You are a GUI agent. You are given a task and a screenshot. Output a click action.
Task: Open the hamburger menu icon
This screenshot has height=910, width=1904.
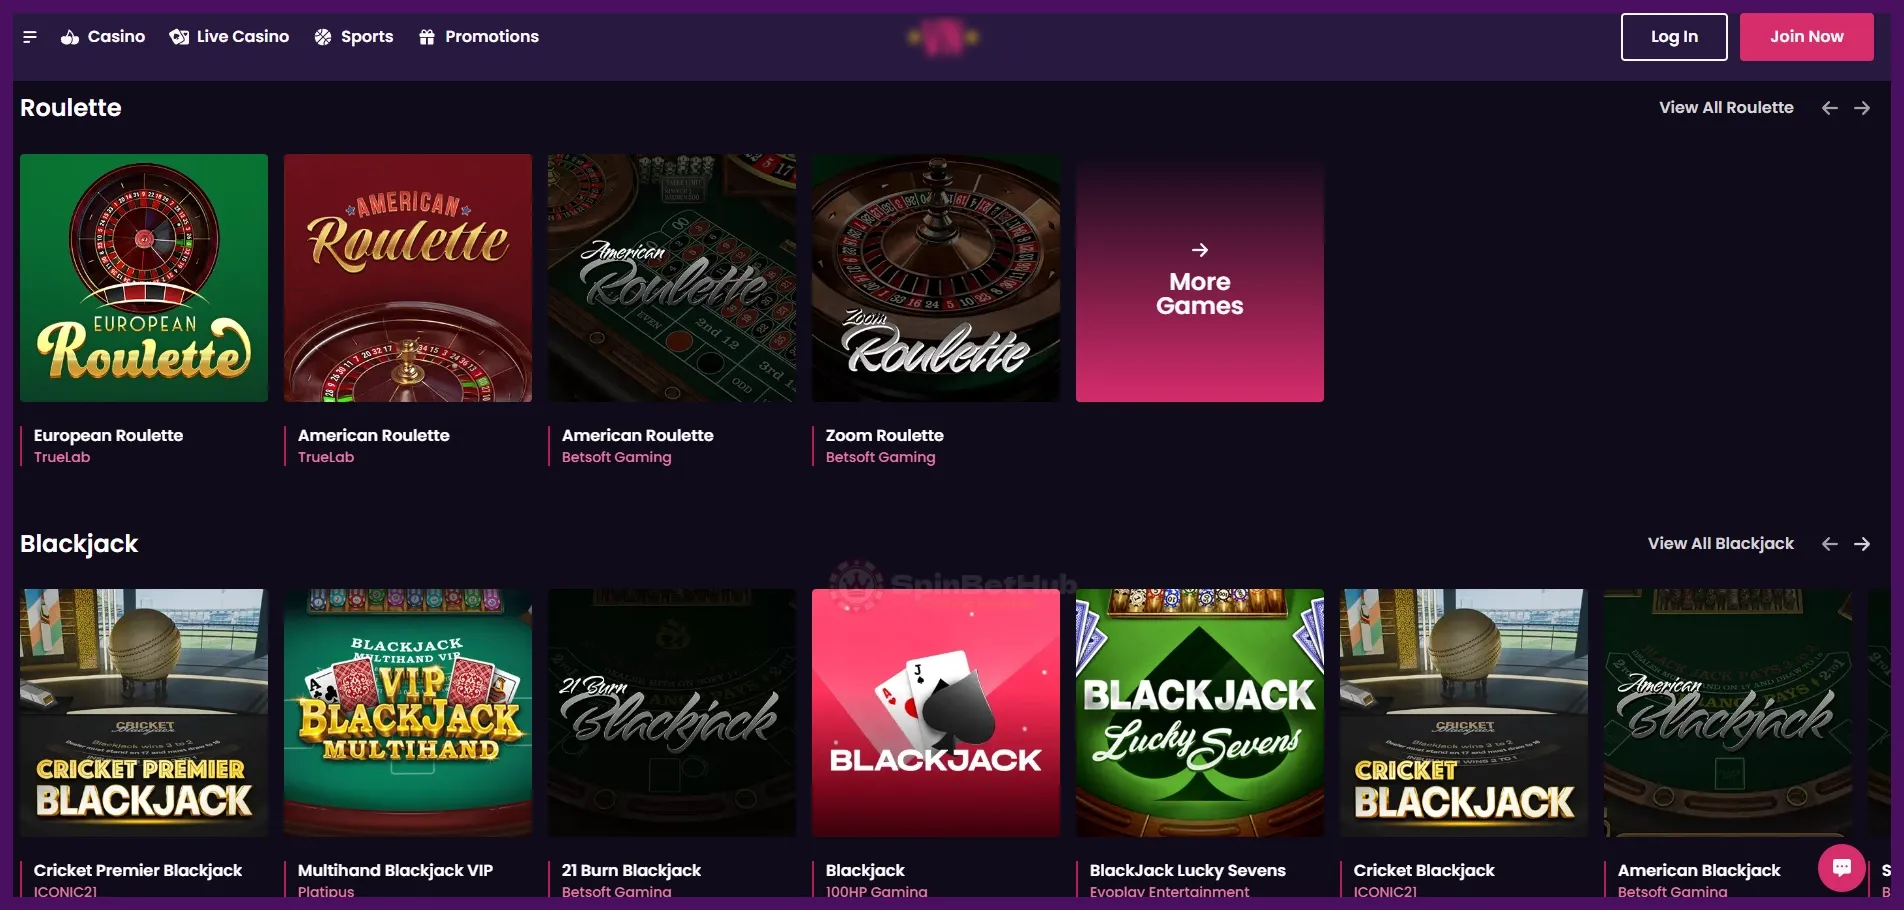tap(30, 37)
